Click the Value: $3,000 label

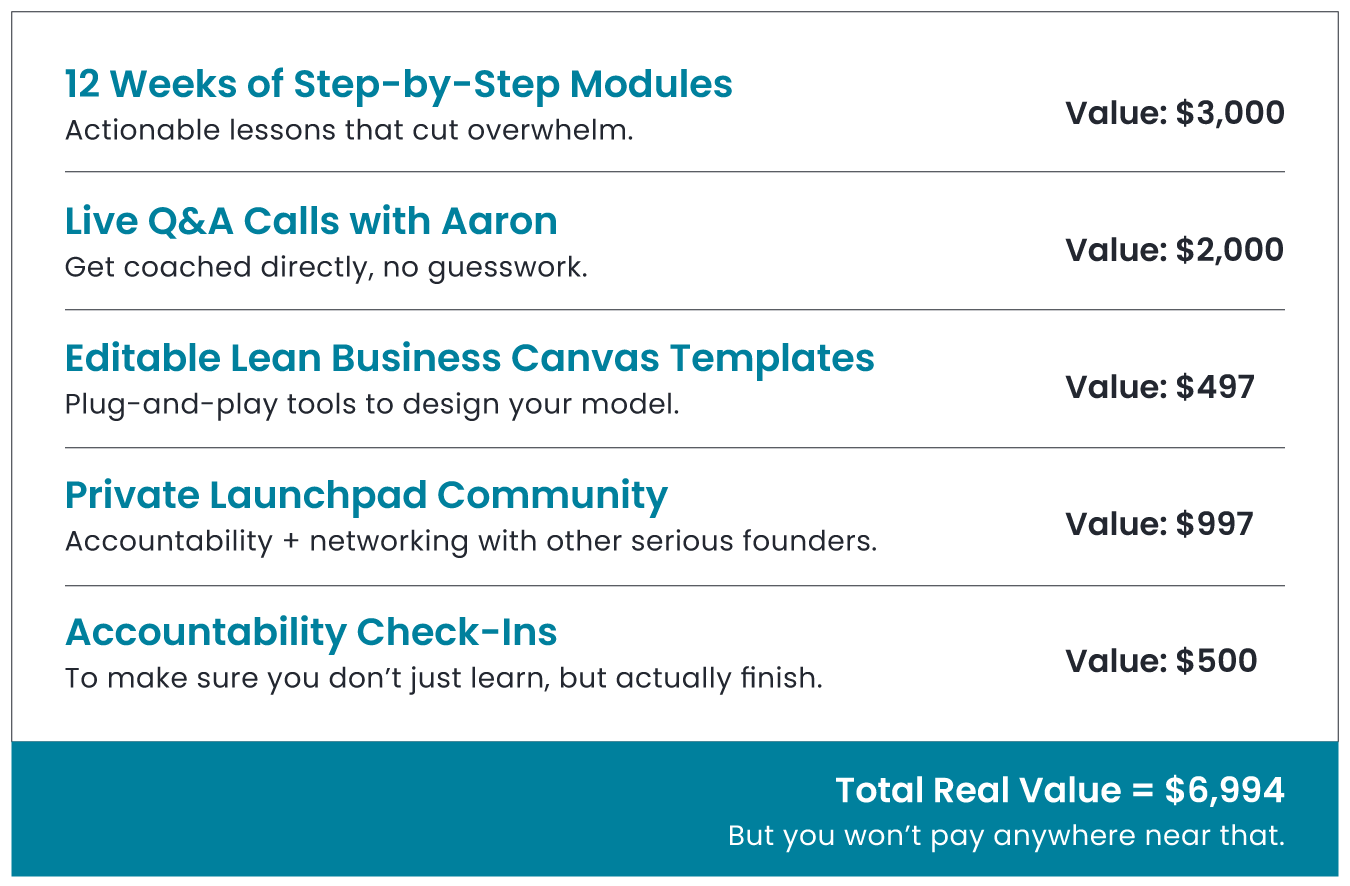1175,113
